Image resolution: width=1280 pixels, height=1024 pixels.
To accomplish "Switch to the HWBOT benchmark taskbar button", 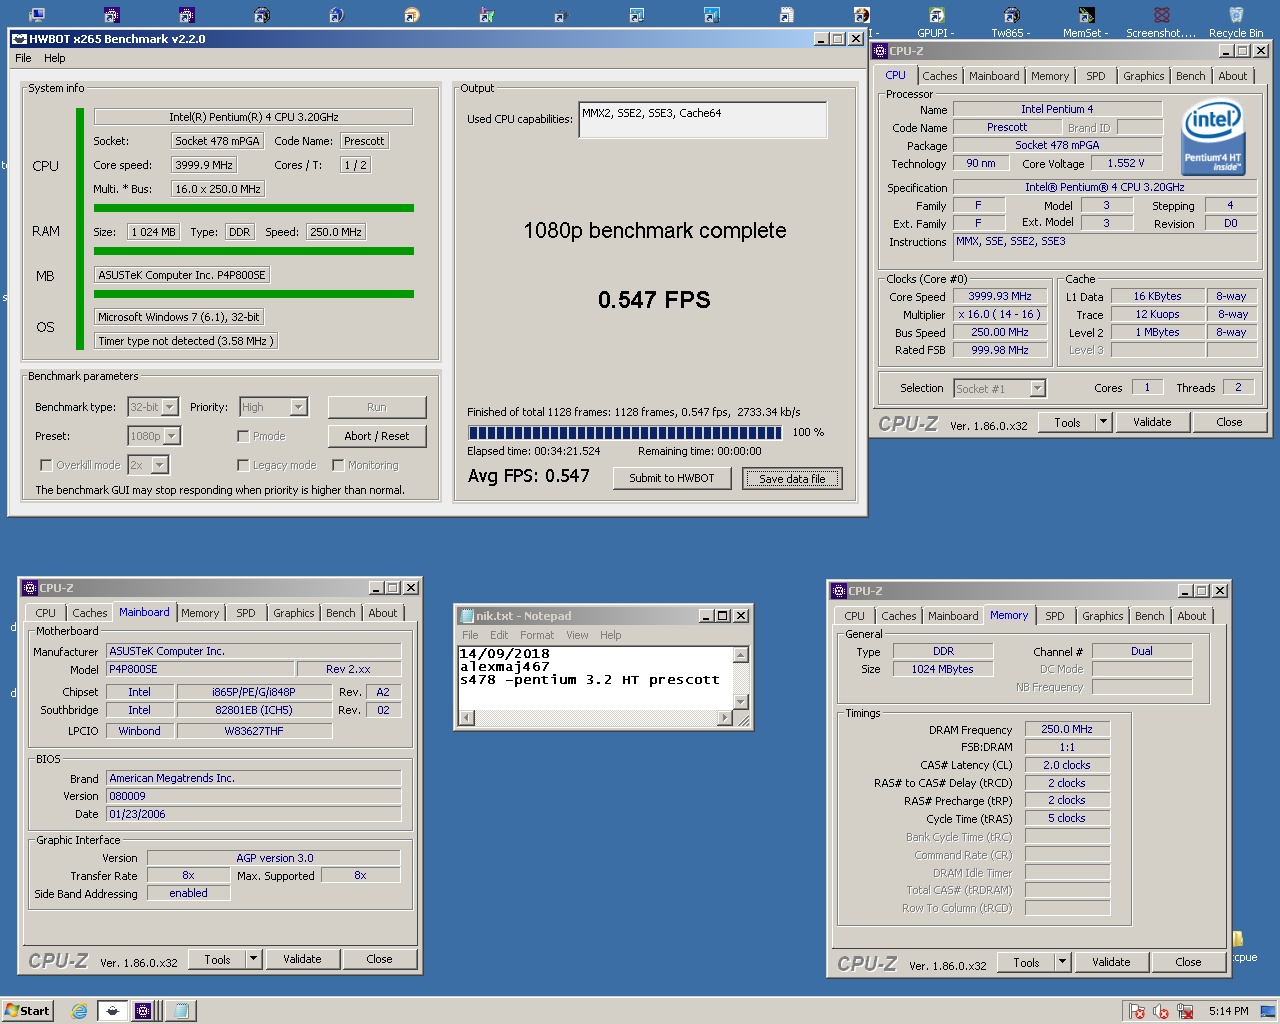I will click(112, 1010).
